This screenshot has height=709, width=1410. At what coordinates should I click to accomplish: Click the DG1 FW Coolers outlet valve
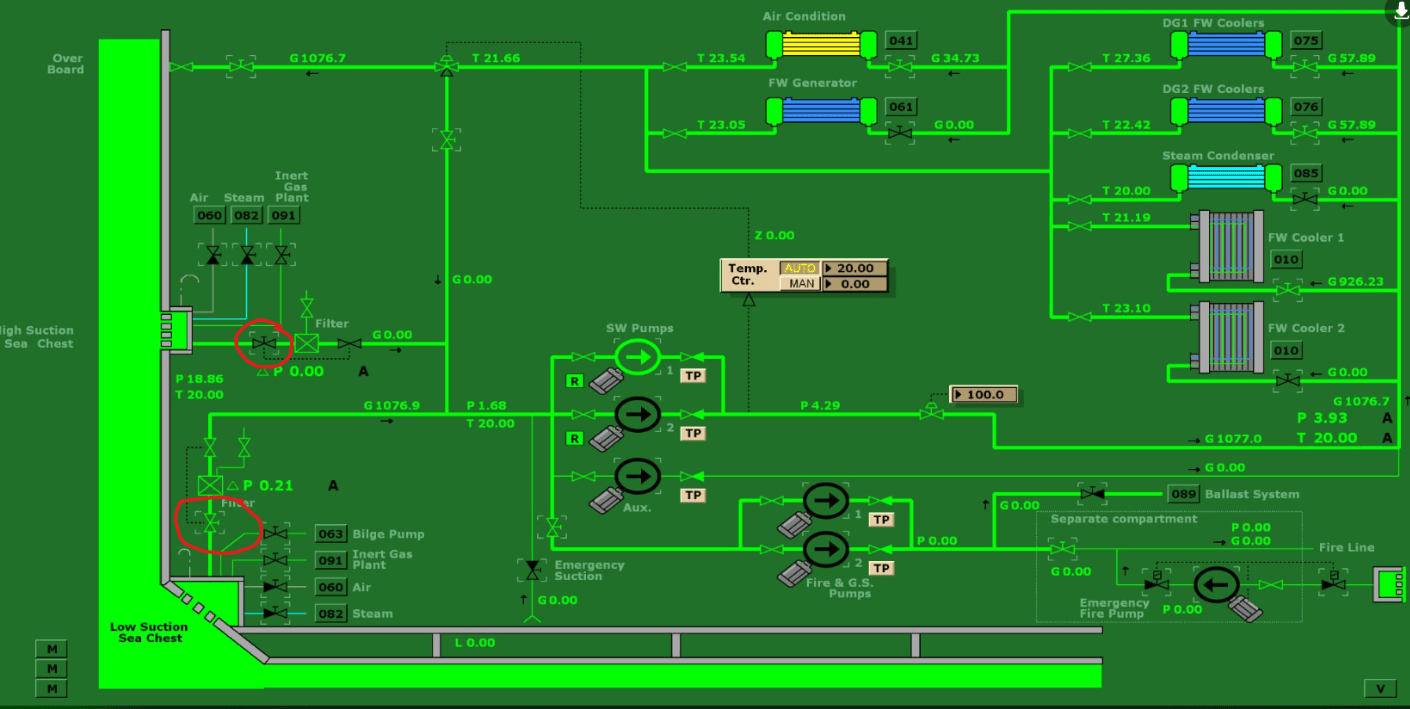pos(1304,67)
